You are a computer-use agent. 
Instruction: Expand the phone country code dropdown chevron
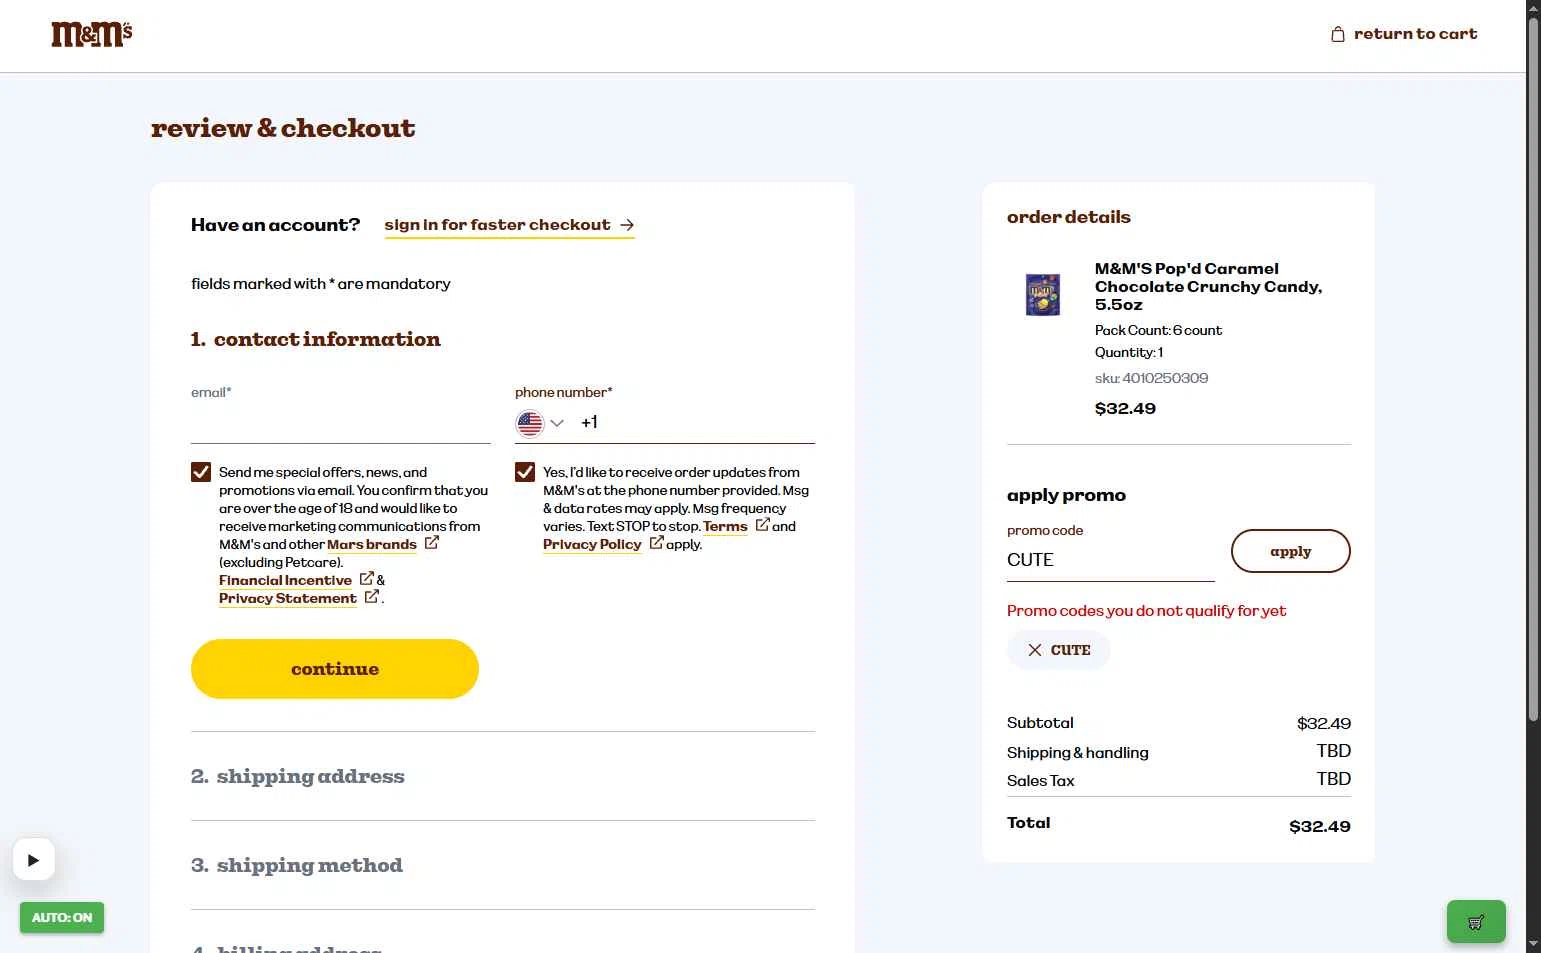(557, 423)
